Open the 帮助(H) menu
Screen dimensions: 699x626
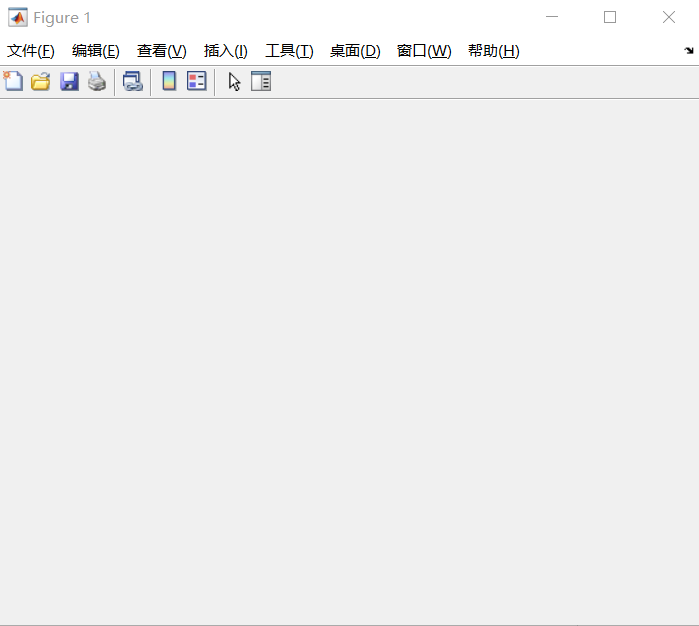pyautogui.click(x=493, y=51)
